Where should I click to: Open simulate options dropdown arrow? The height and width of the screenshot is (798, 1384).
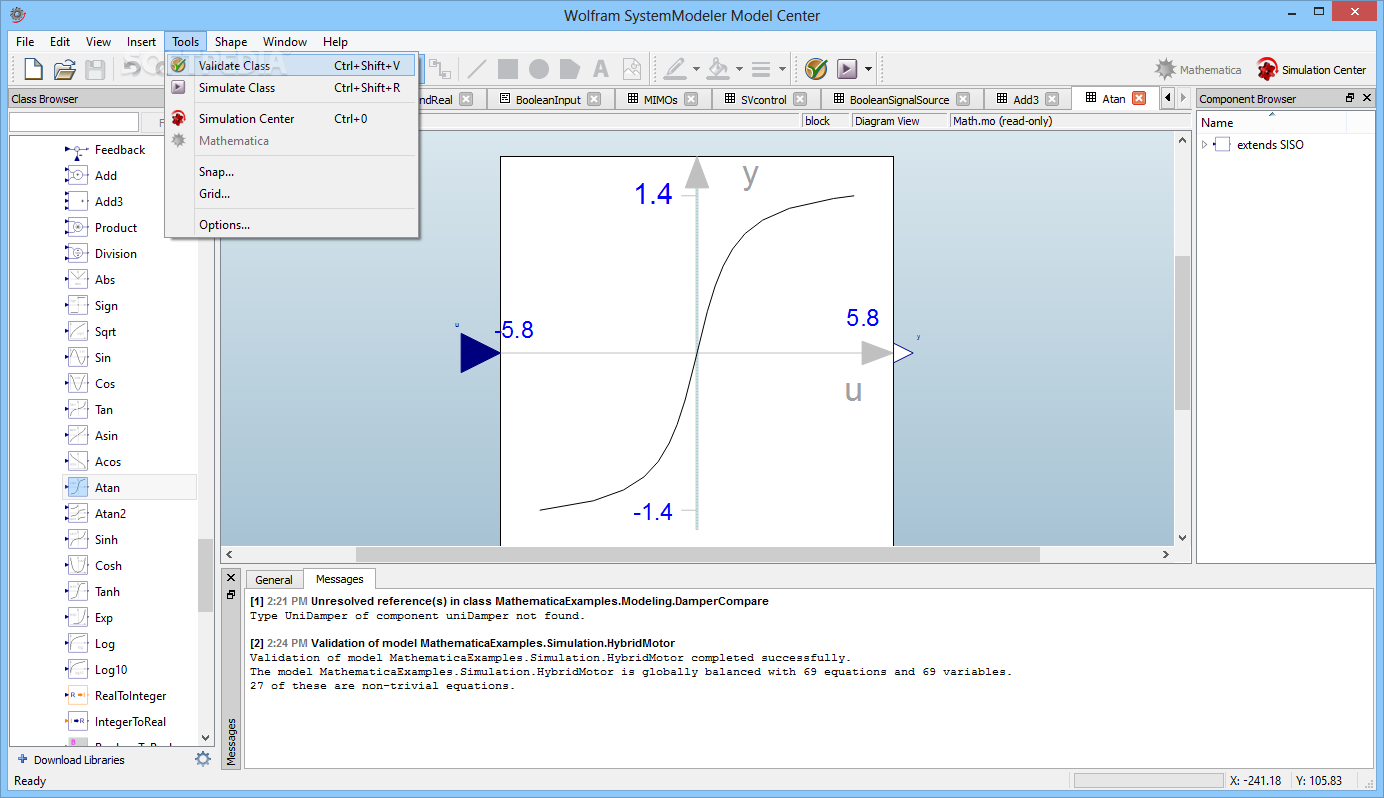868,70
